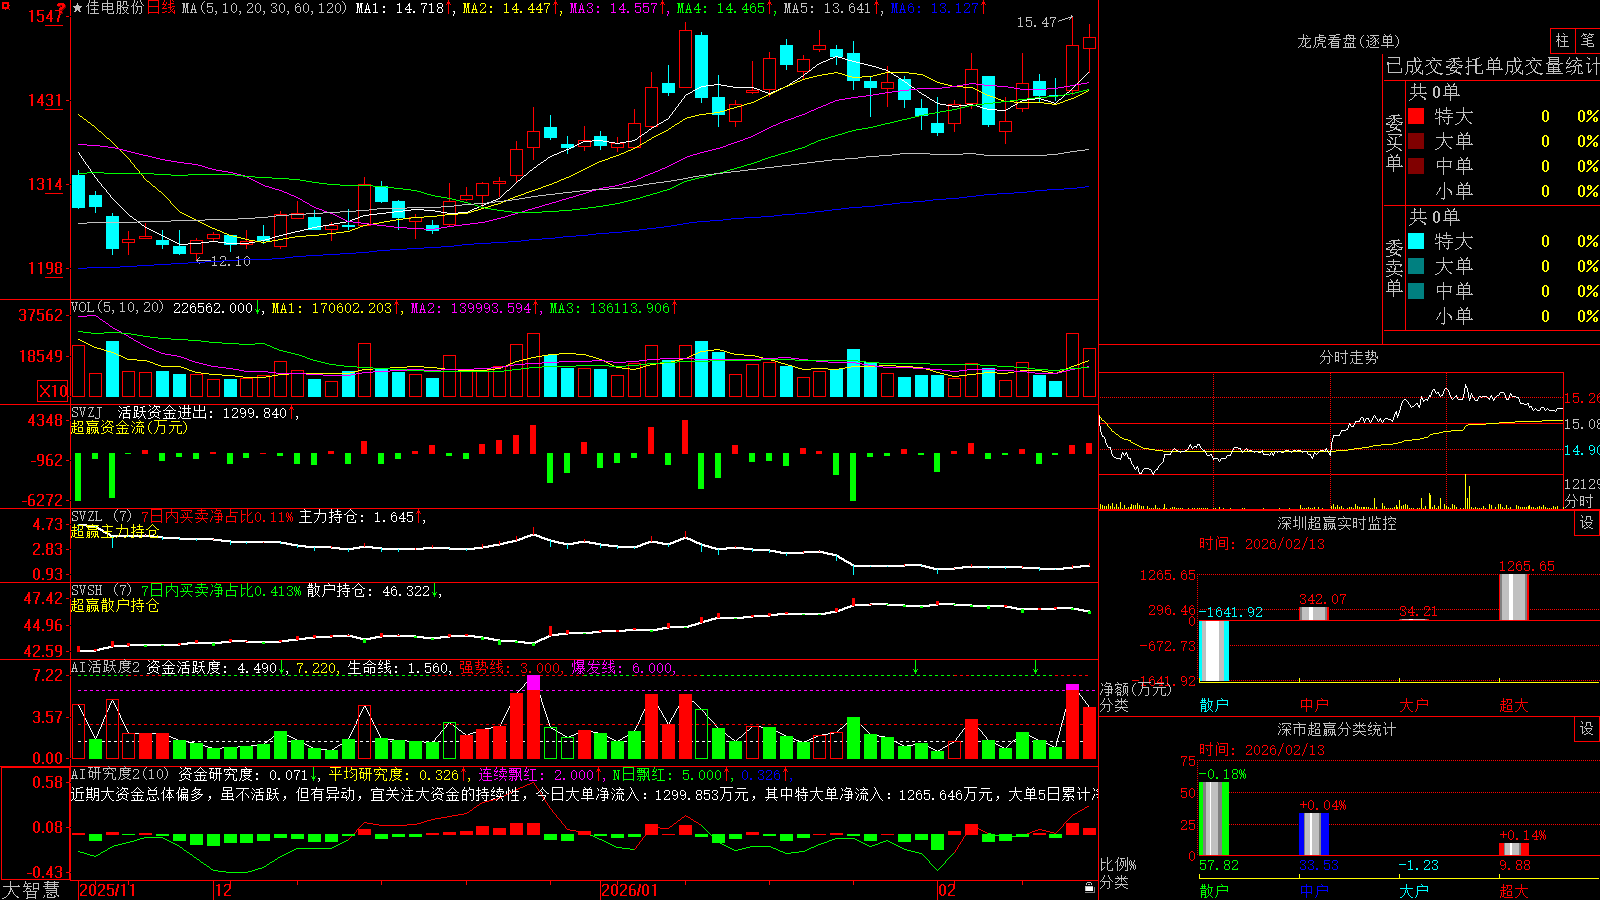
Task: Click the 散户 bar labeled -1641.92
Action: tap(1214, 651)
